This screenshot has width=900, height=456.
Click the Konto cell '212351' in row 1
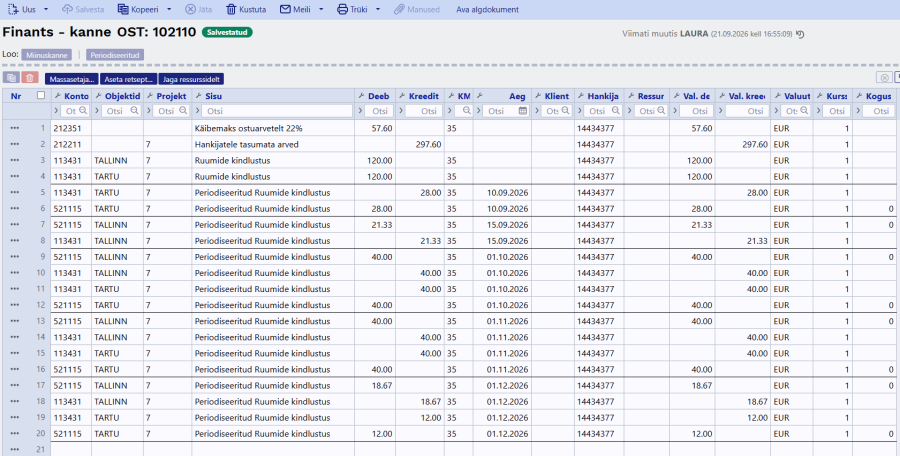[x=67, y=128]
